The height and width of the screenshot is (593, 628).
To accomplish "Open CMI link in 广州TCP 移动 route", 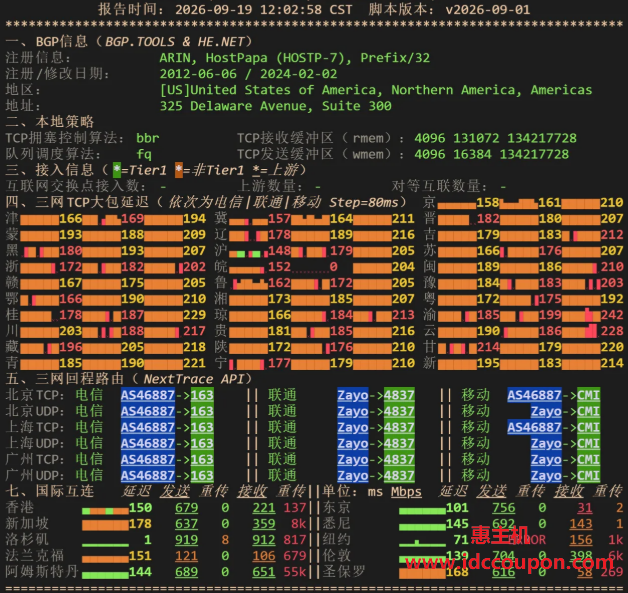I will 588,459.
